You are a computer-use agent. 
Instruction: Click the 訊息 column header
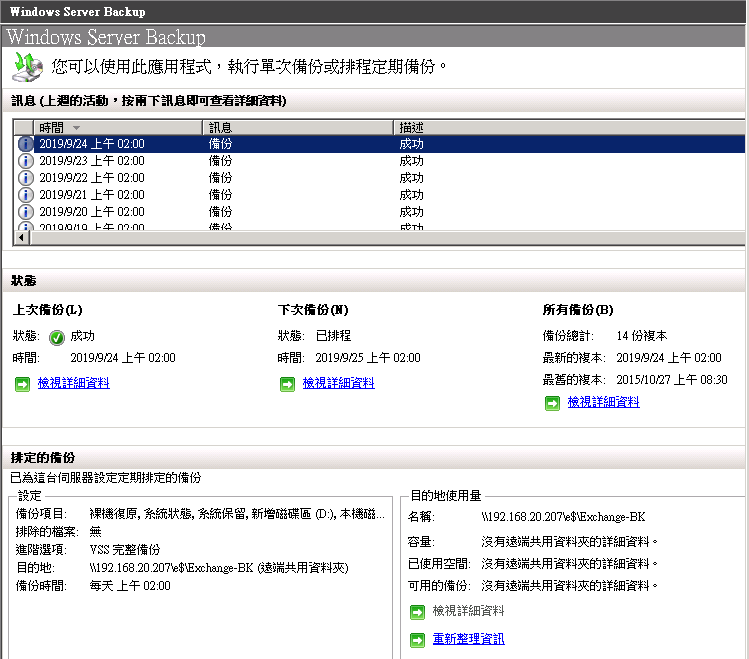[298, 128]
